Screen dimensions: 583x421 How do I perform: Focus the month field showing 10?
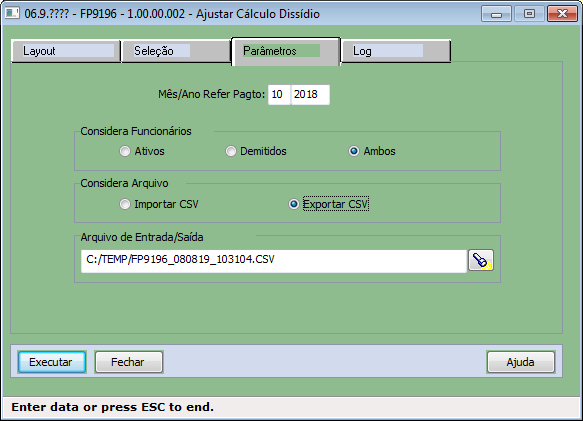click(279, 94)
